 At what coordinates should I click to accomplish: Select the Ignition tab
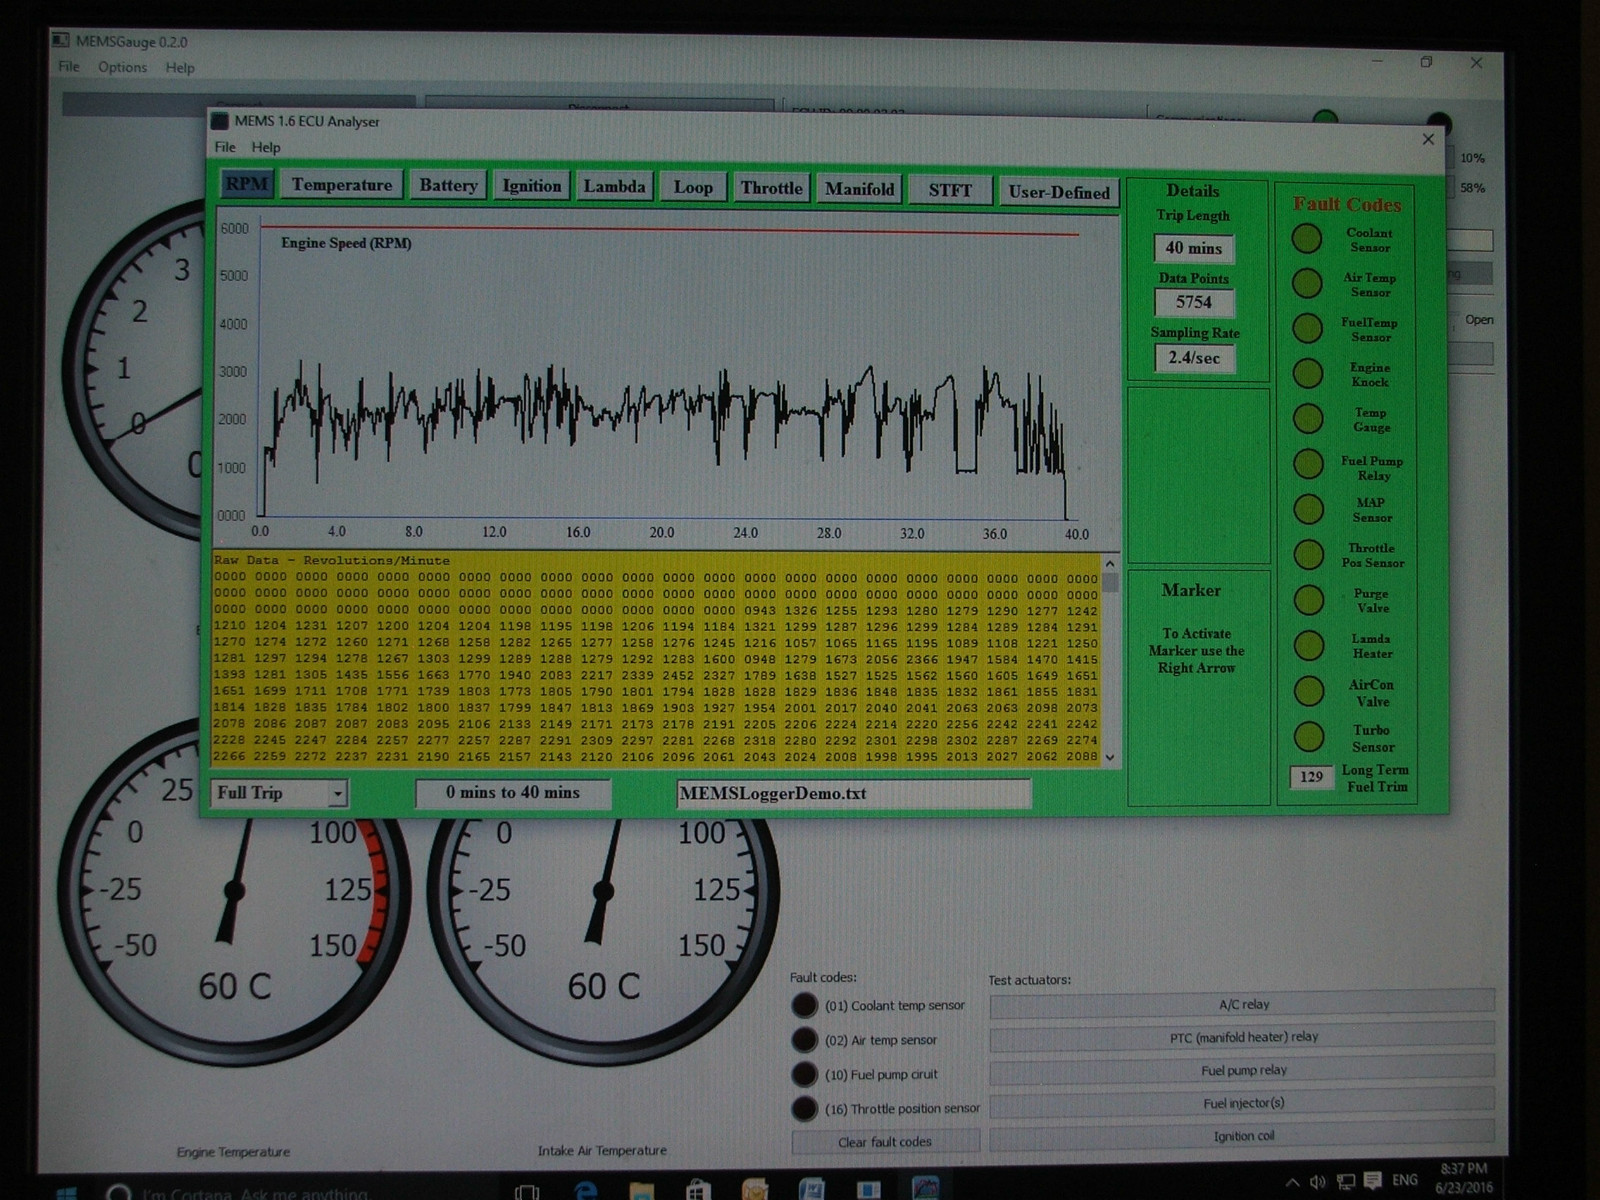[x=532, y=186]
